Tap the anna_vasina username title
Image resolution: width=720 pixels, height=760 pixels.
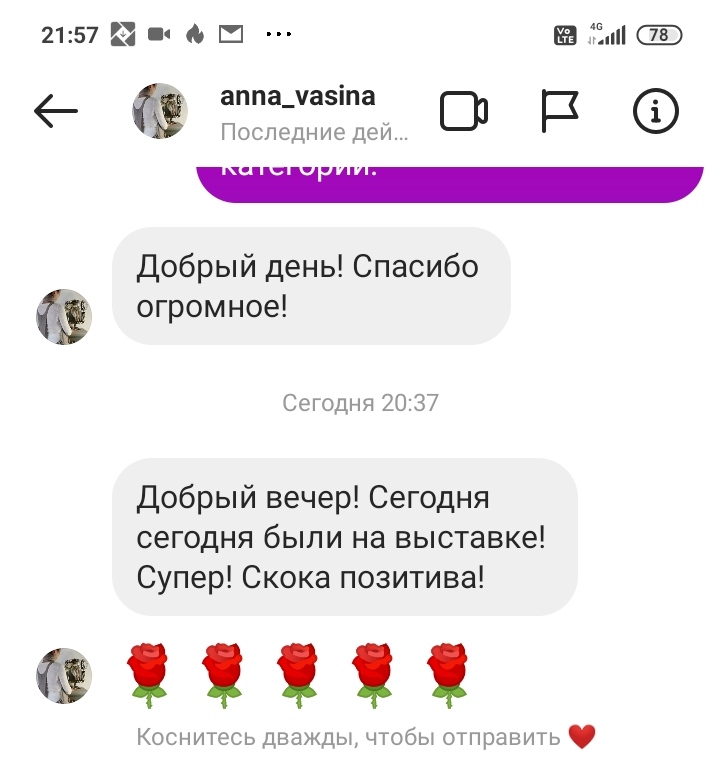298,96
